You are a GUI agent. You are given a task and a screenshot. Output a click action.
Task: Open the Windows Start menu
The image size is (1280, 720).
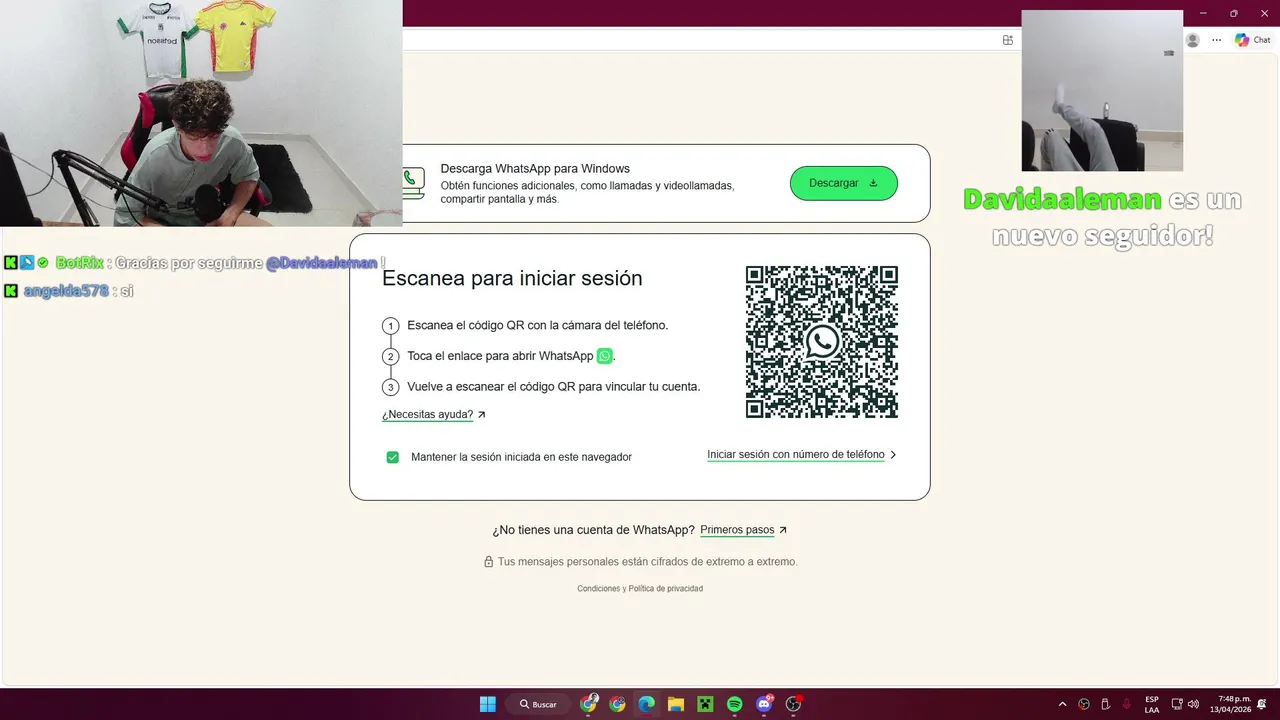coord(488,704)
